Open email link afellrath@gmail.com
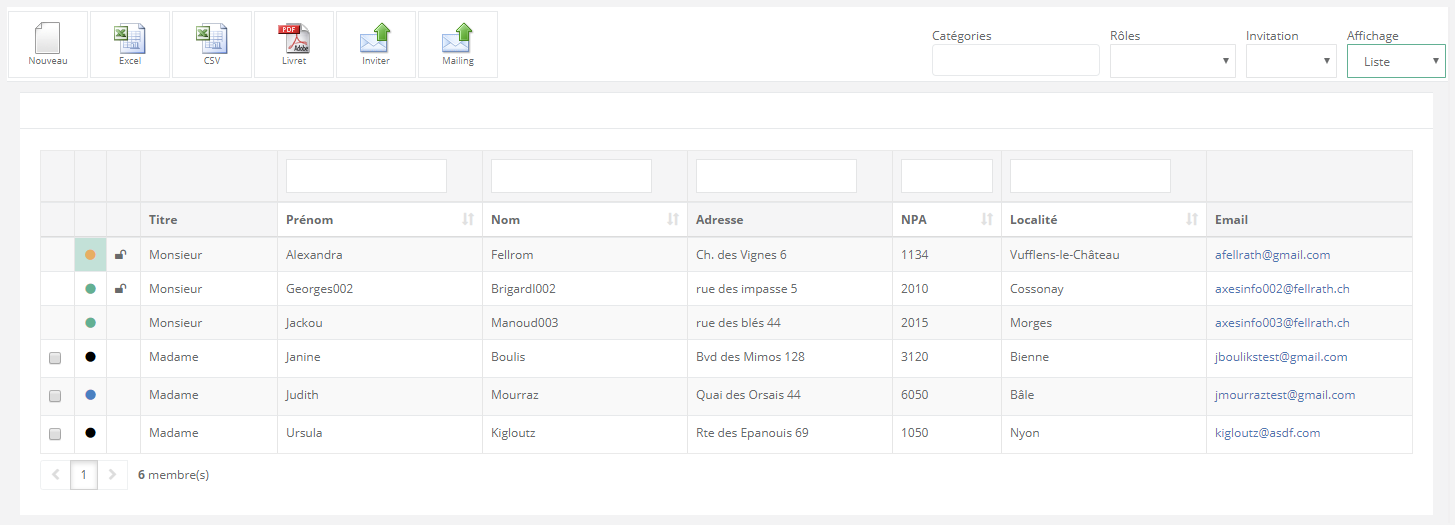This screenshot has height=525, width=1455. pyautogui.click(x=1272, y=255)
